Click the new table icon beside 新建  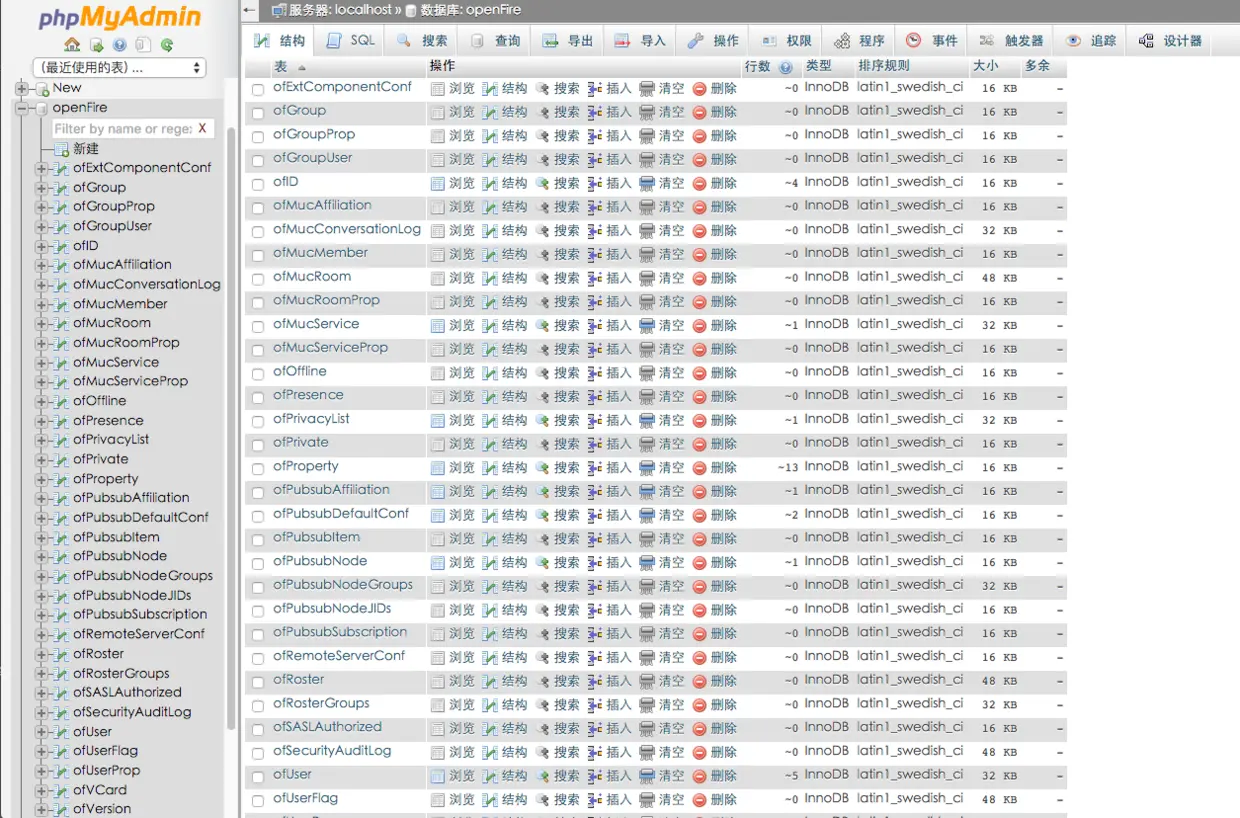coord(61,149)
